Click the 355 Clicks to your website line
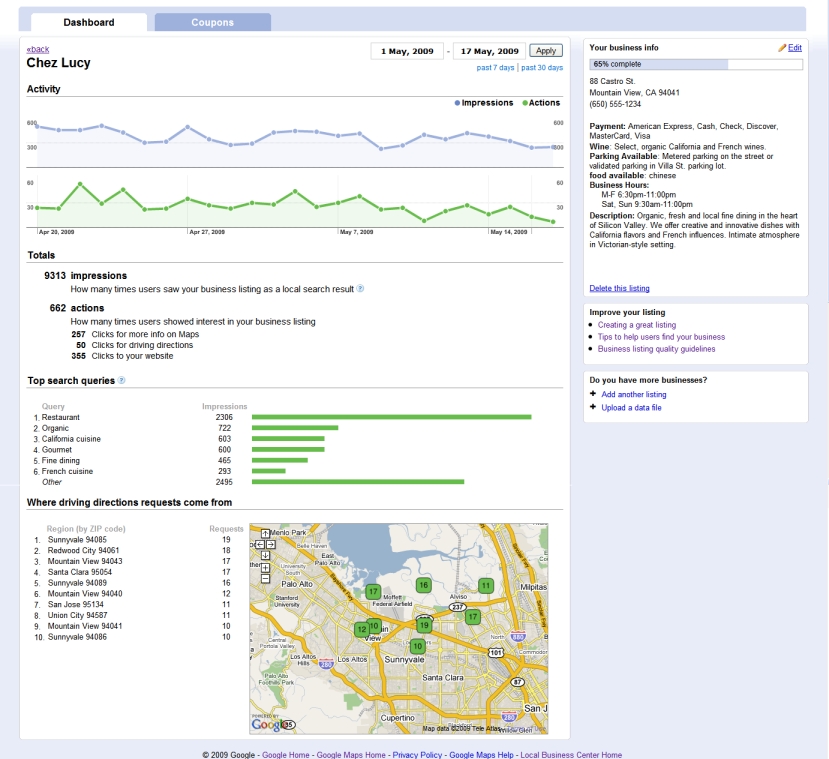The image size is (829, 759). [122, 356]
